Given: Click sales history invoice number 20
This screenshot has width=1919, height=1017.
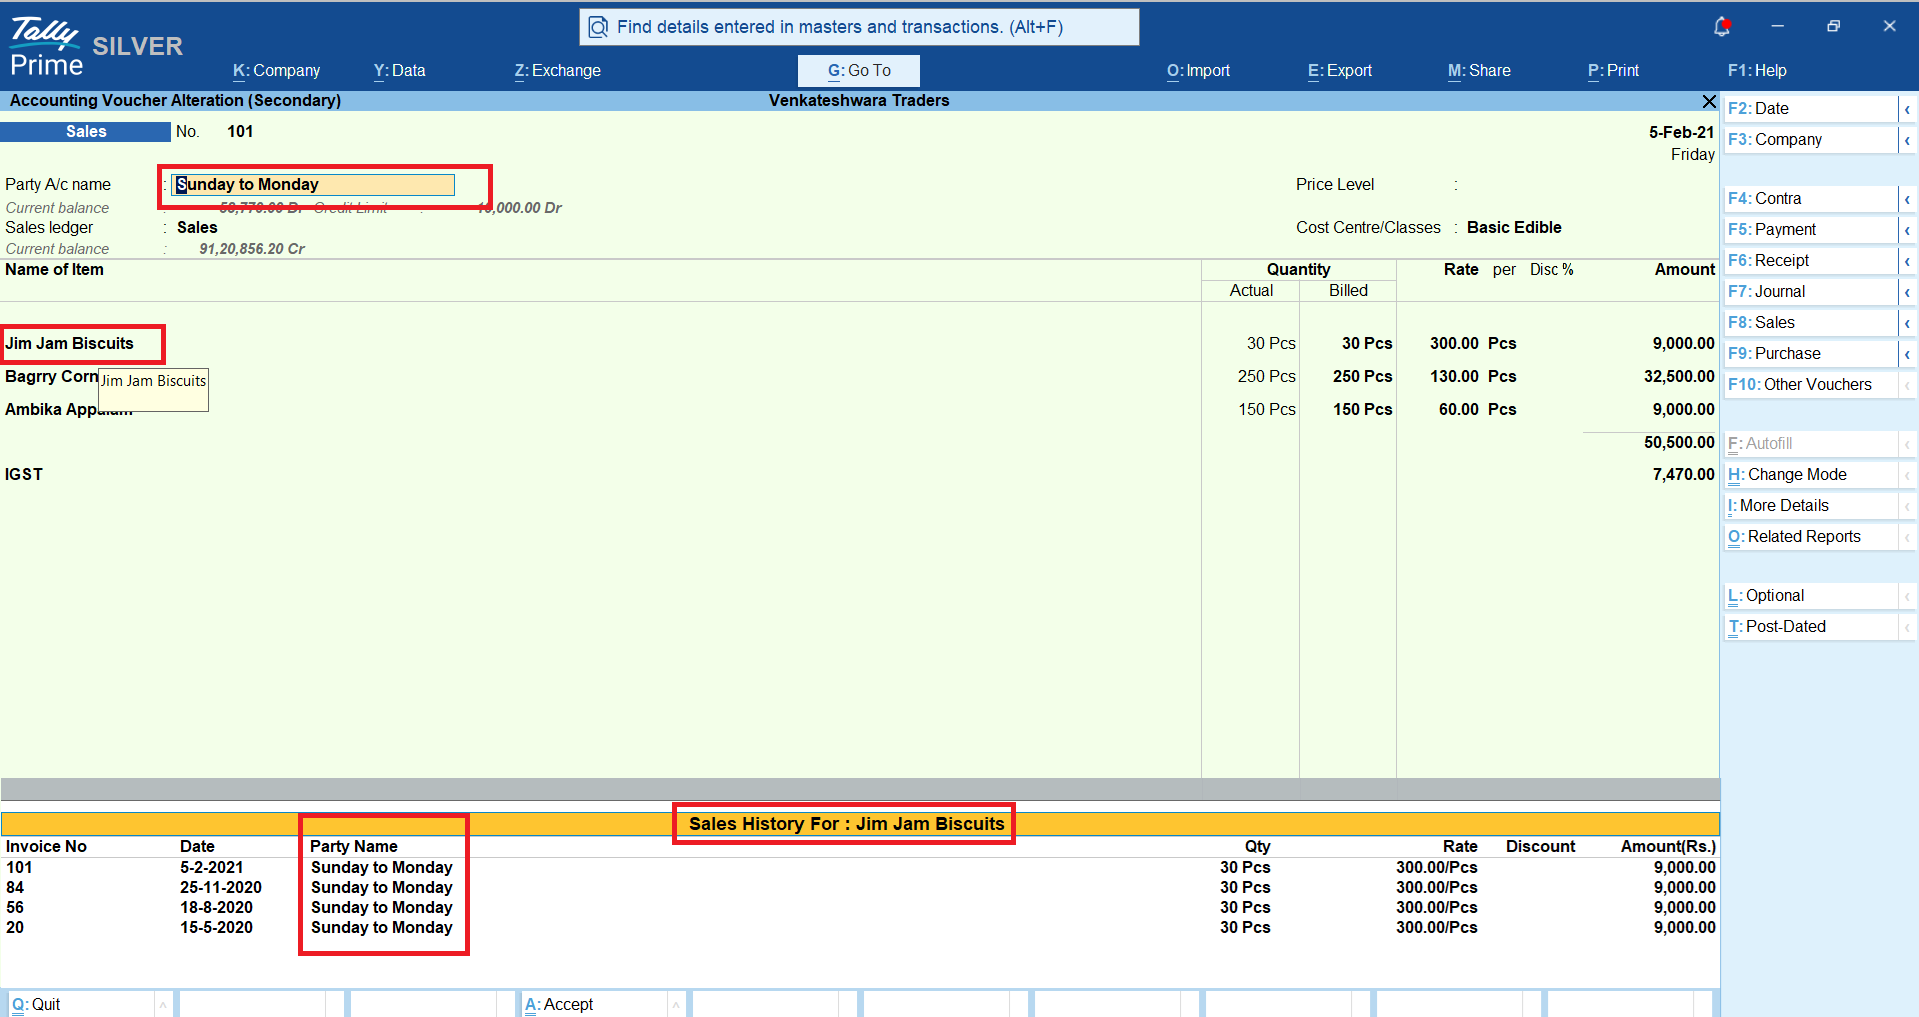Looking at the screenshot, I should (x=15, y=928).
